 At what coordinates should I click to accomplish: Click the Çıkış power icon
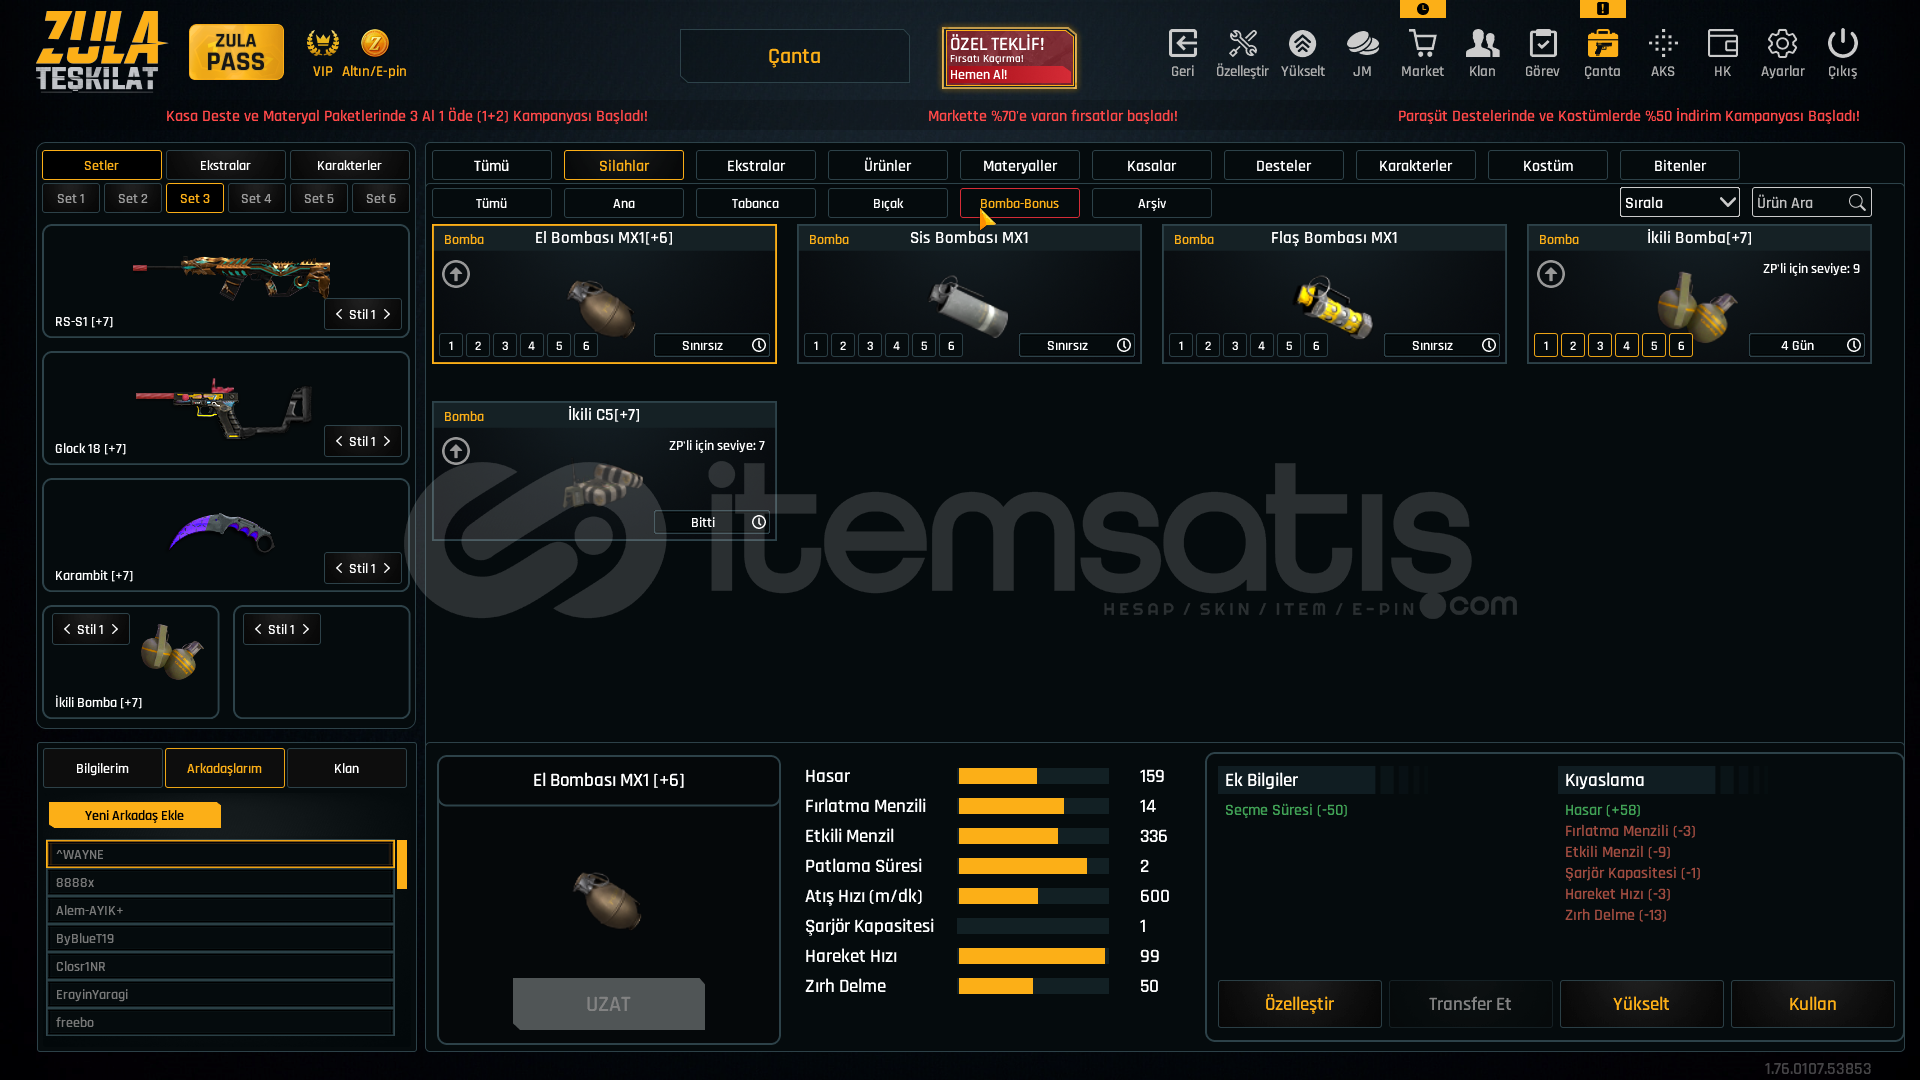click(1842, 43)
